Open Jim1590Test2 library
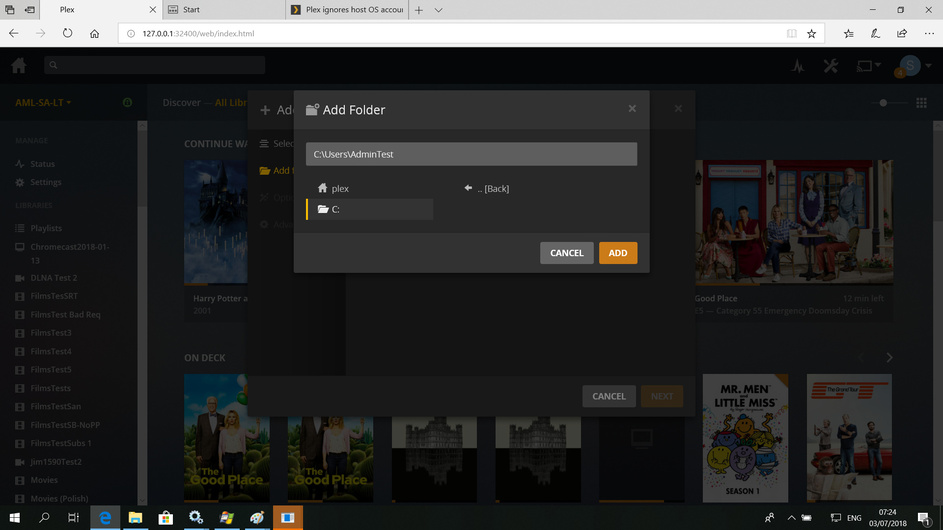Viewport: 943px width, 530px height. click(55, 461)
